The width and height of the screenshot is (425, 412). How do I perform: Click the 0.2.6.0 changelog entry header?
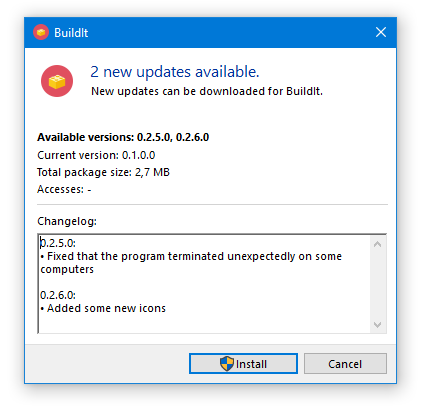58,295
